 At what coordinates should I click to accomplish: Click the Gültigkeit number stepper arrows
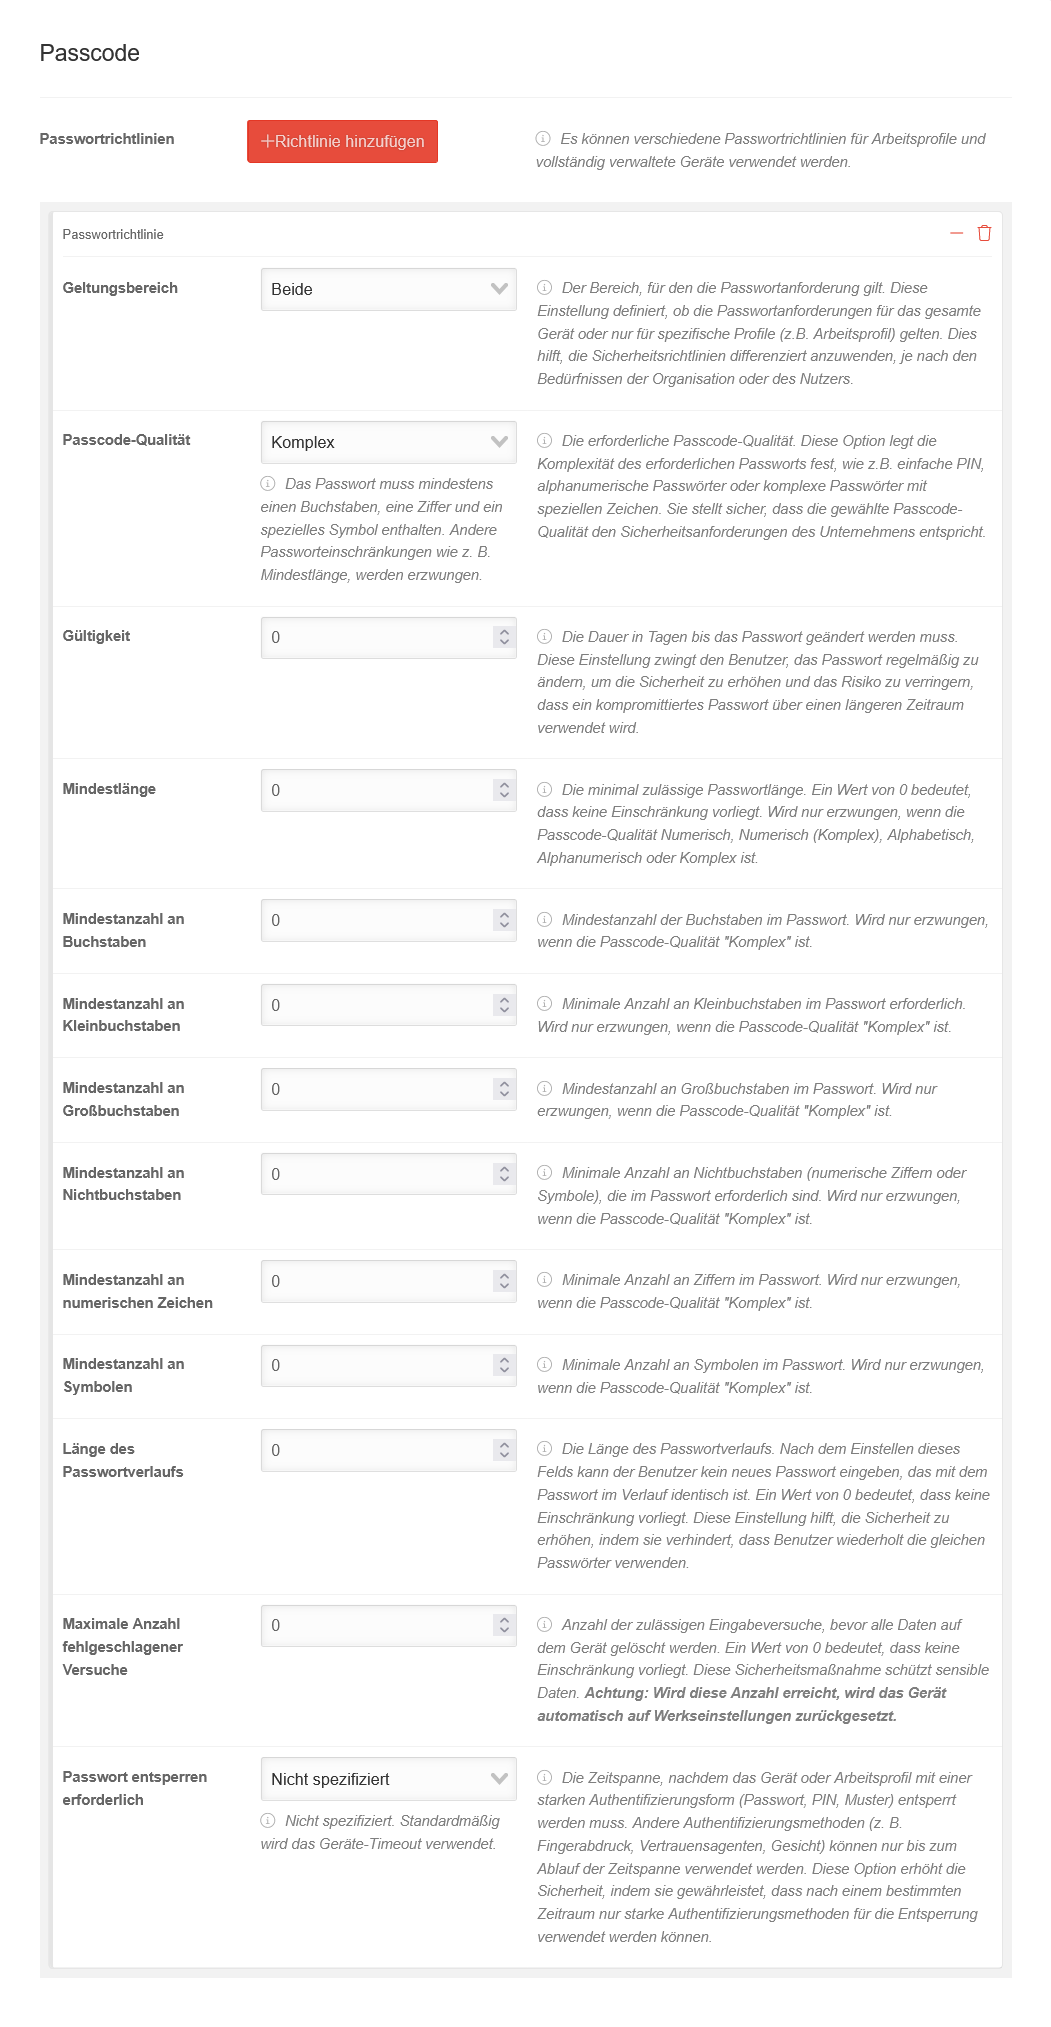coord(504,637)
